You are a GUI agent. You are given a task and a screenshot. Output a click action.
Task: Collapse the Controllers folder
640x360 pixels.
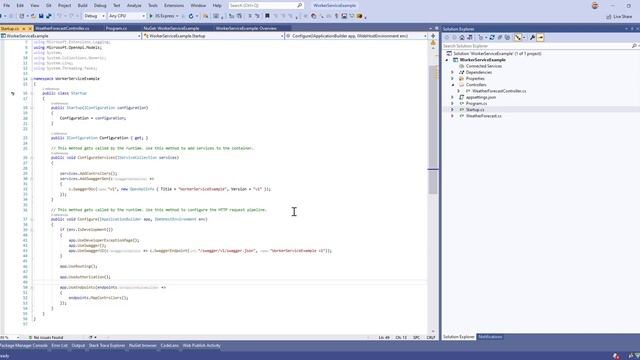pos(453,85)
